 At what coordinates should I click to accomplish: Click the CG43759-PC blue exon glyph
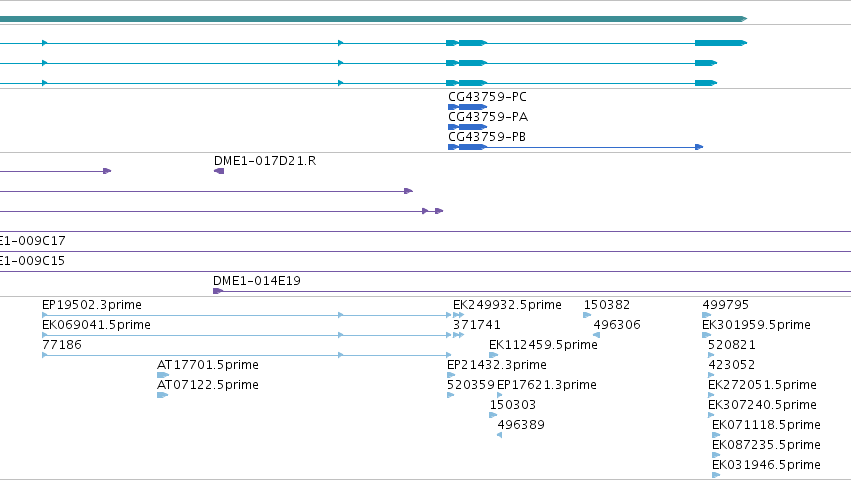467,107
